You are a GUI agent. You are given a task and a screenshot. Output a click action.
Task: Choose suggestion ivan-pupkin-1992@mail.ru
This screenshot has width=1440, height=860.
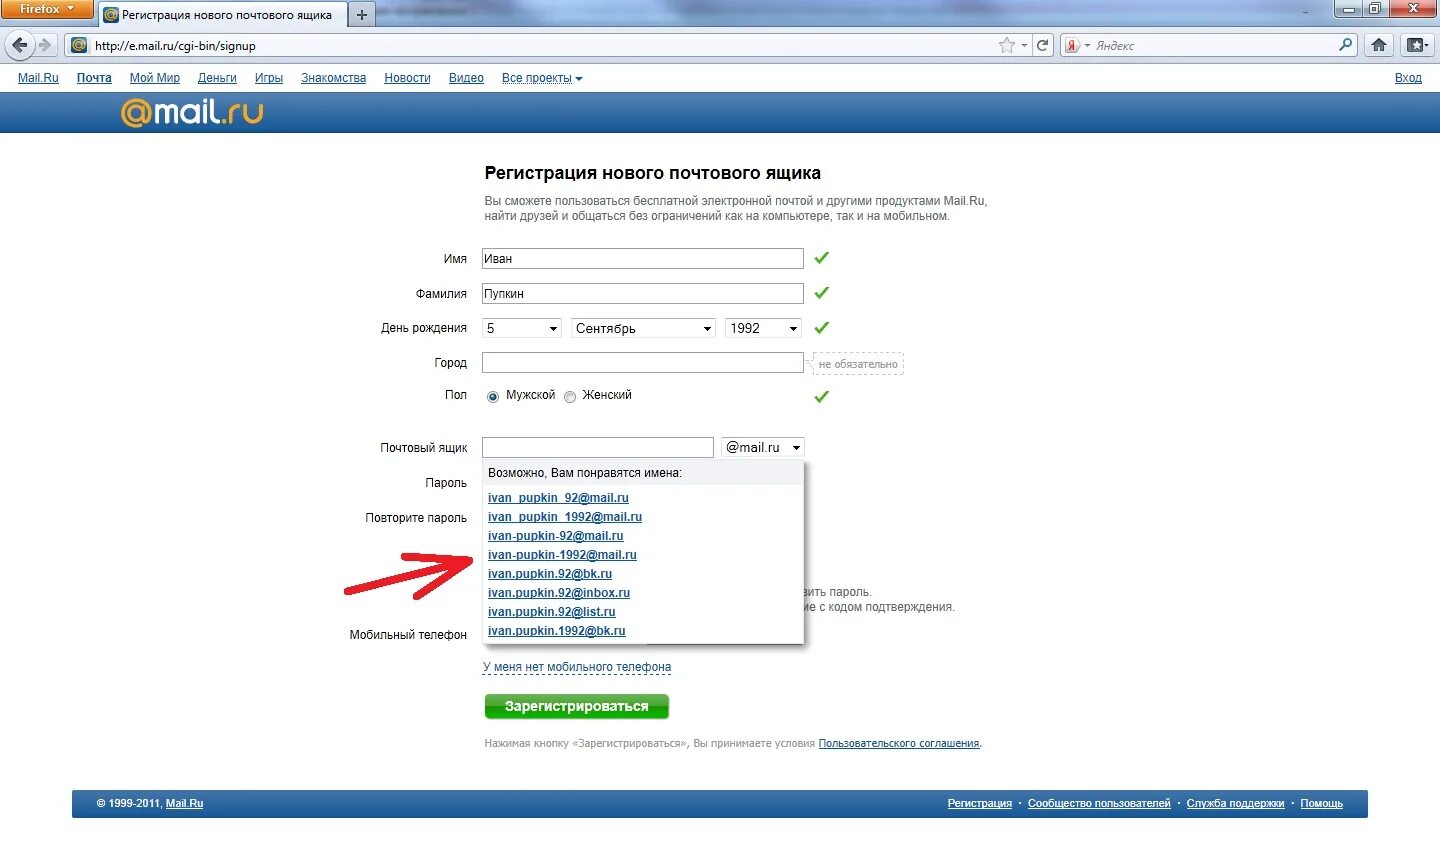(x=562, y=555)
